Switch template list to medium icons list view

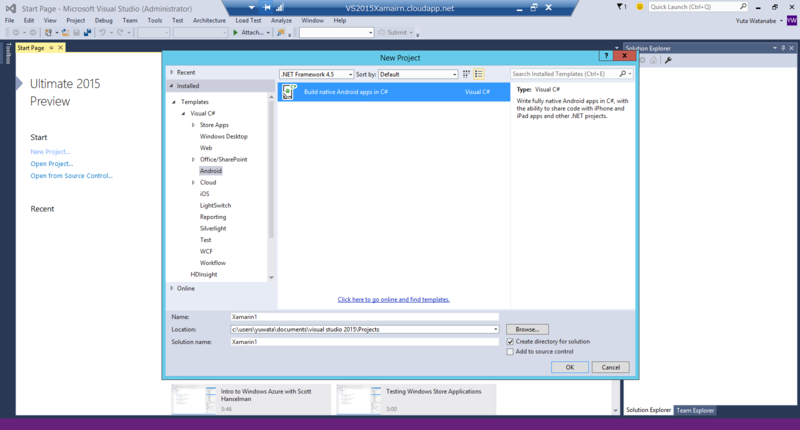(479, 74)
